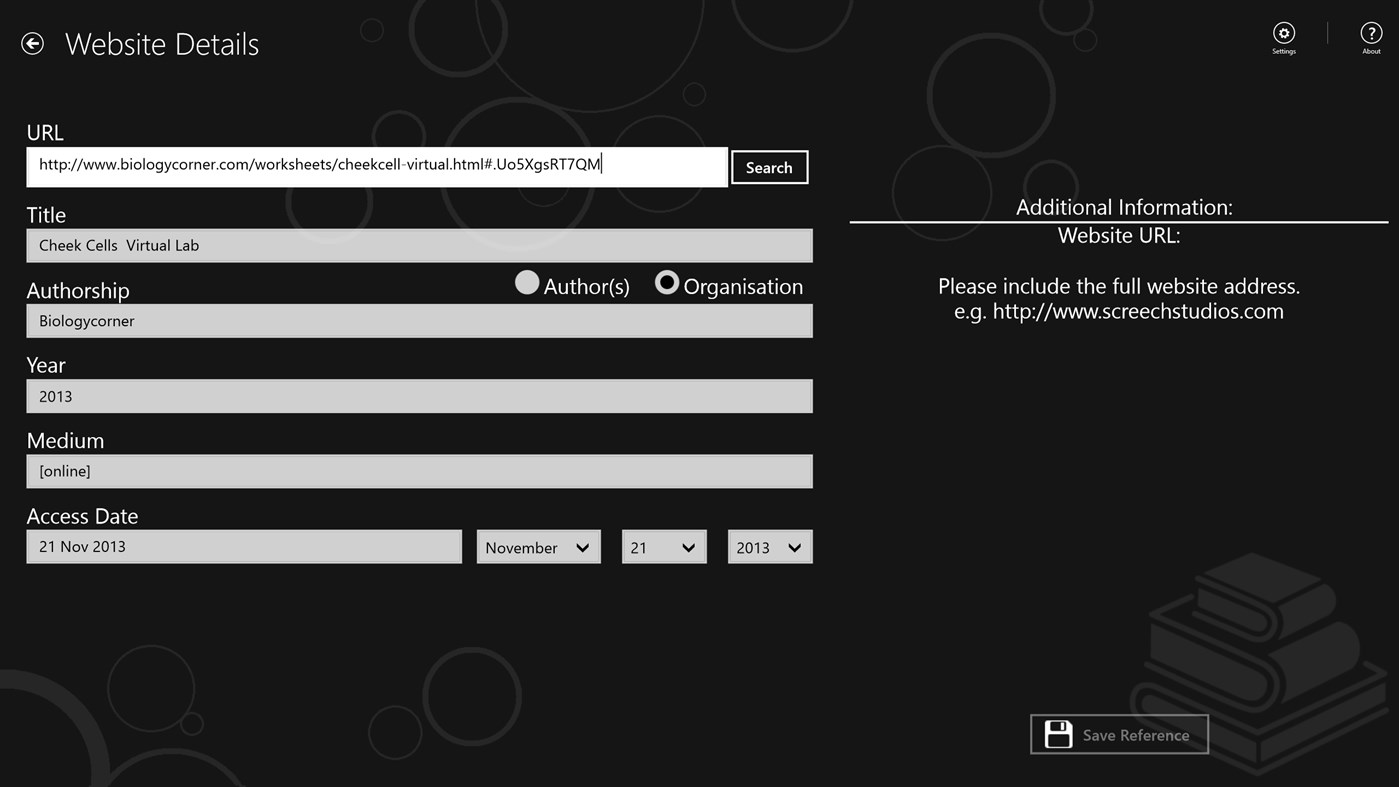The height and width of the screenshot is (787, 1399).
Task: Open the year dropdown showing 2013
Action: 770,547
